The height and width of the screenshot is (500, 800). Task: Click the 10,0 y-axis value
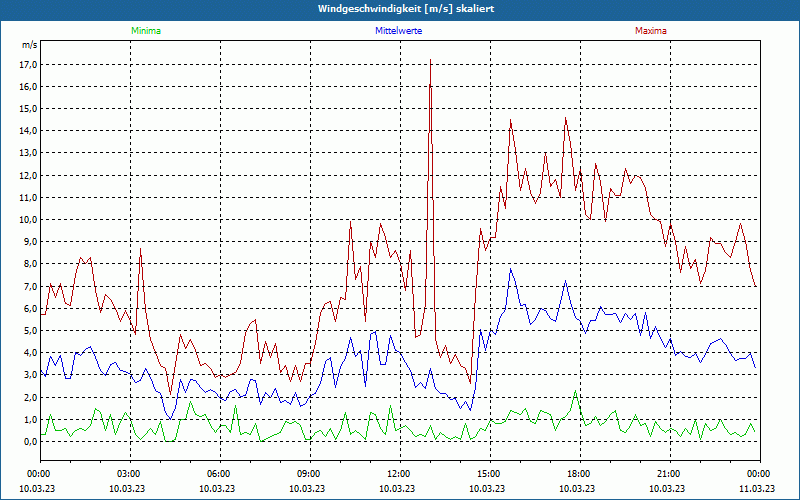[28, 219]
